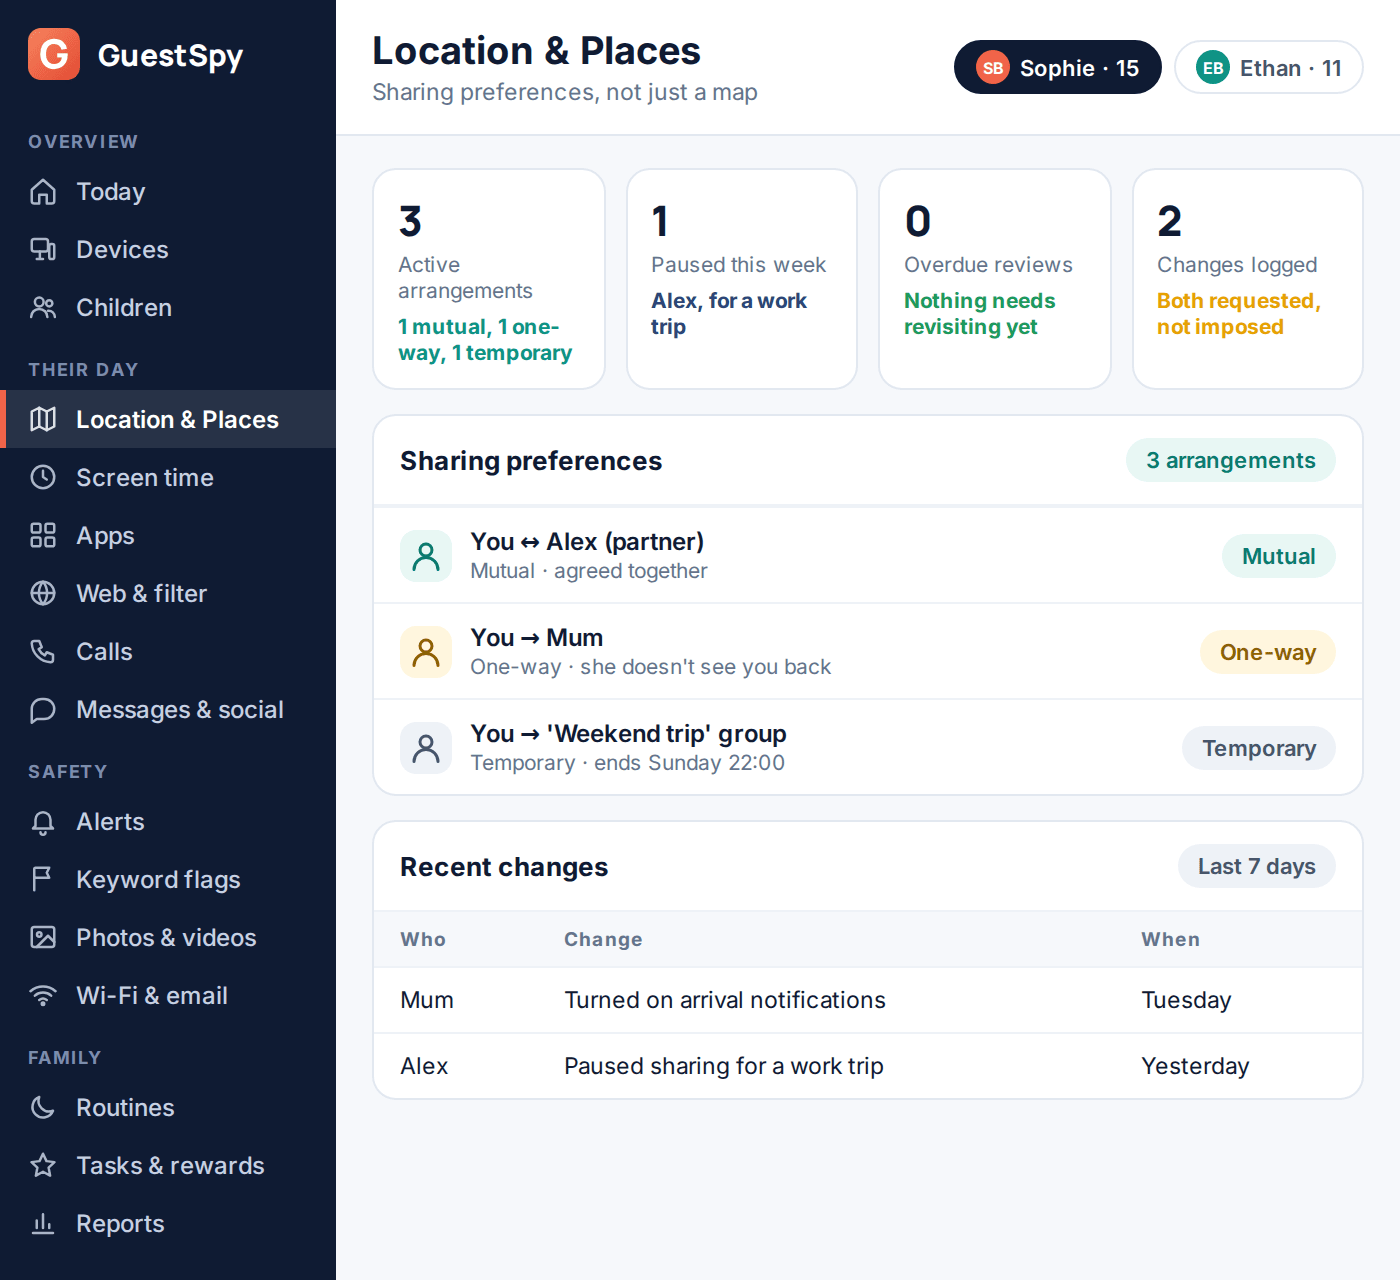The height and width of the screenshot is (1280, 1400).
Task: Click the yellow person icon beside Mum
Action: tap(426, 652)
